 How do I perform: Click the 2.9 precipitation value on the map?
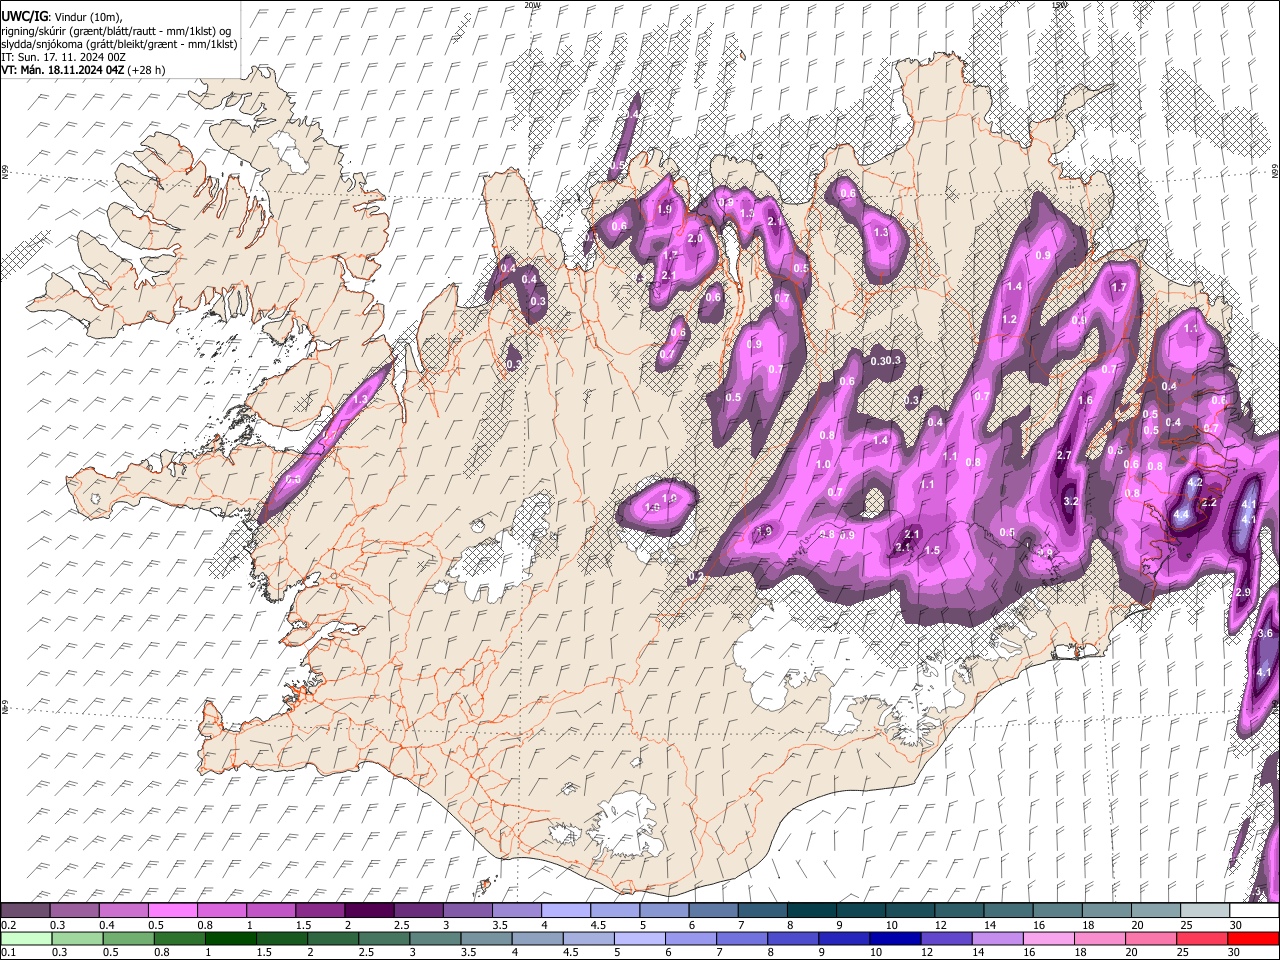1243,593
